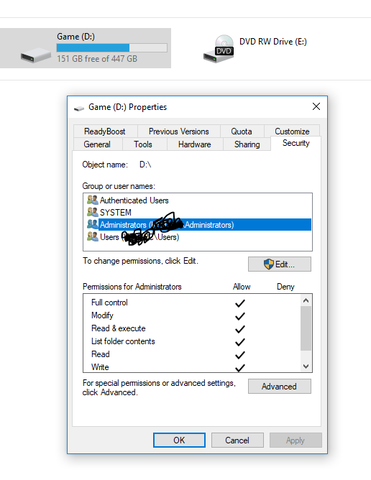Click the Object name value D:\
Viewport: 371px width, 480px height.
[145, 165]
